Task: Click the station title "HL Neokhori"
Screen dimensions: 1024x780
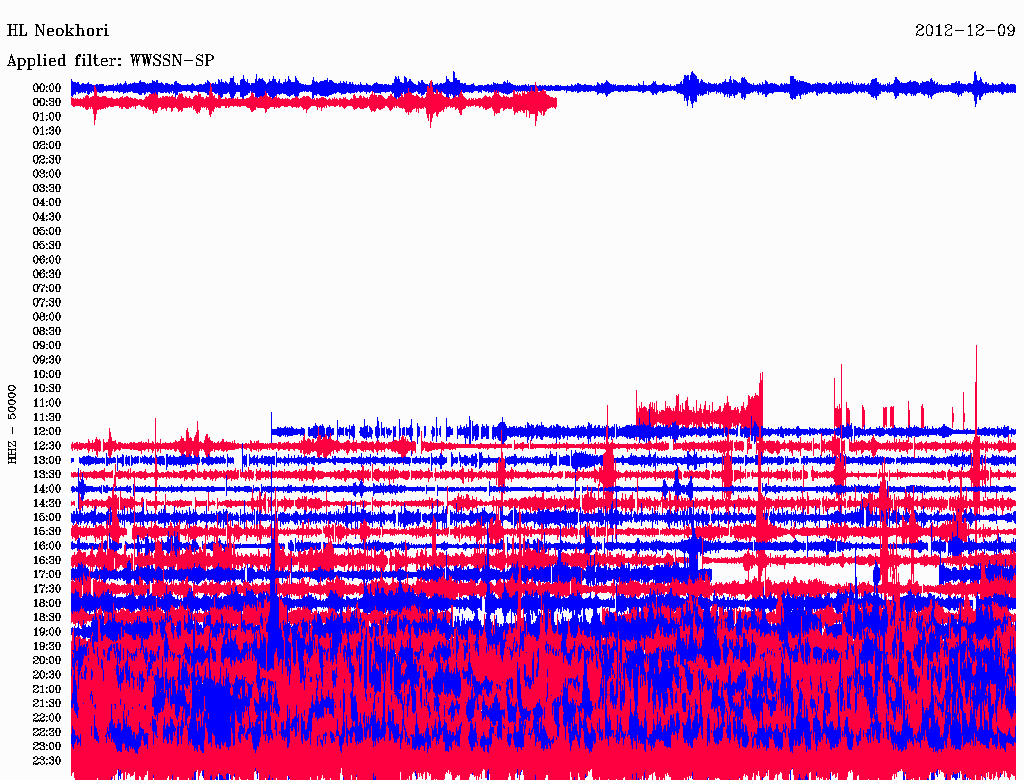Action: [x=57, y=31]
